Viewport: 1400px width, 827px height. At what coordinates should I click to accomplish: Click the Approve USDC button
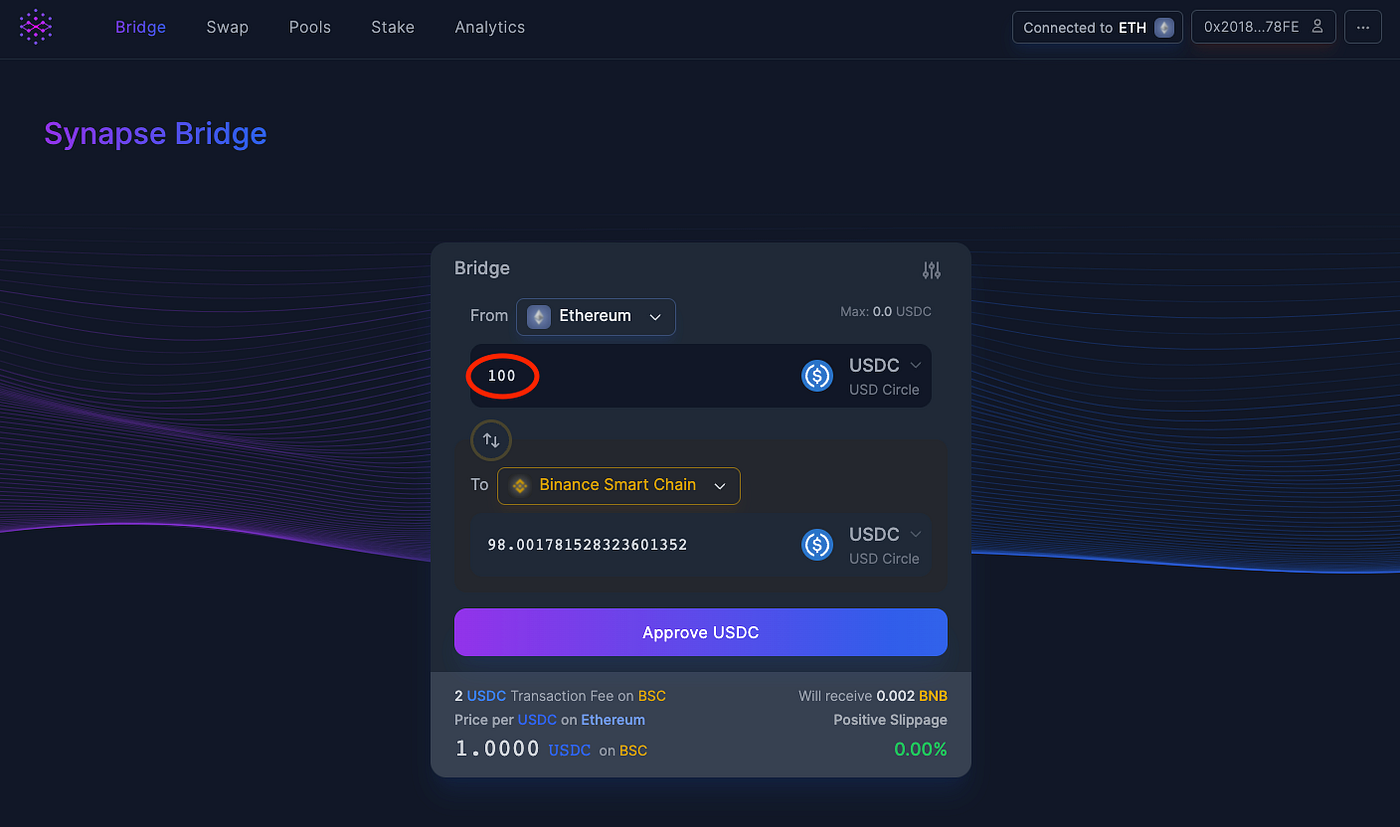701,632
